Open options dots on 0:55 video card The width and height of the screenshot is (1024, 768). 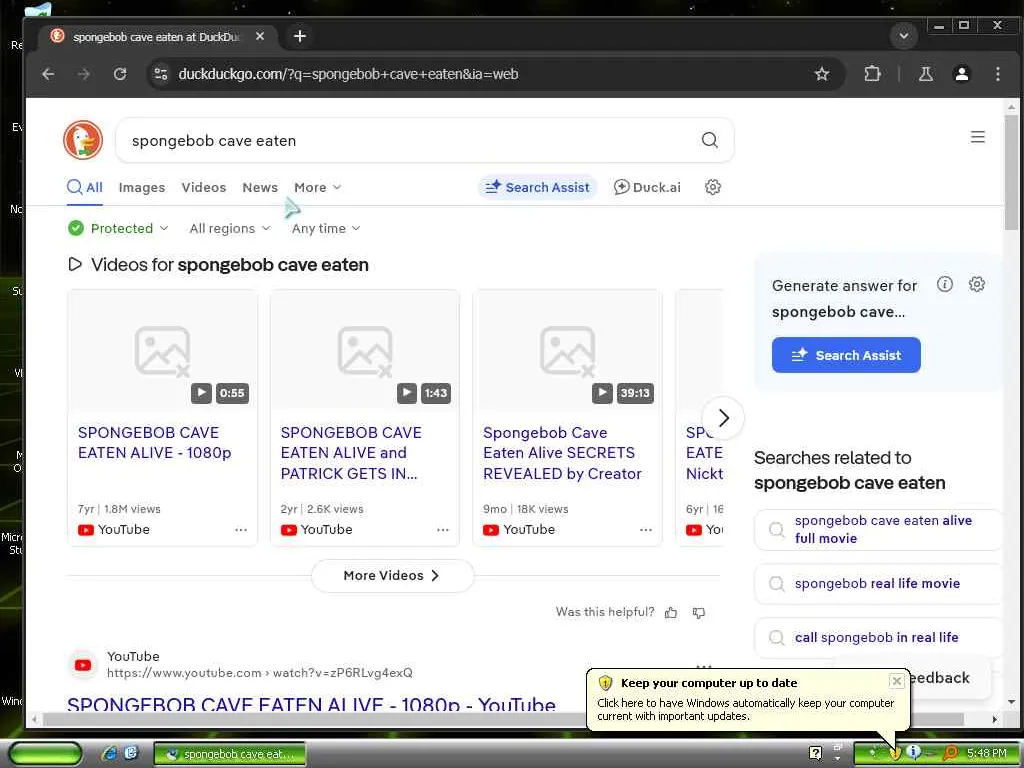pyautogui.click(x=241, y=530)
